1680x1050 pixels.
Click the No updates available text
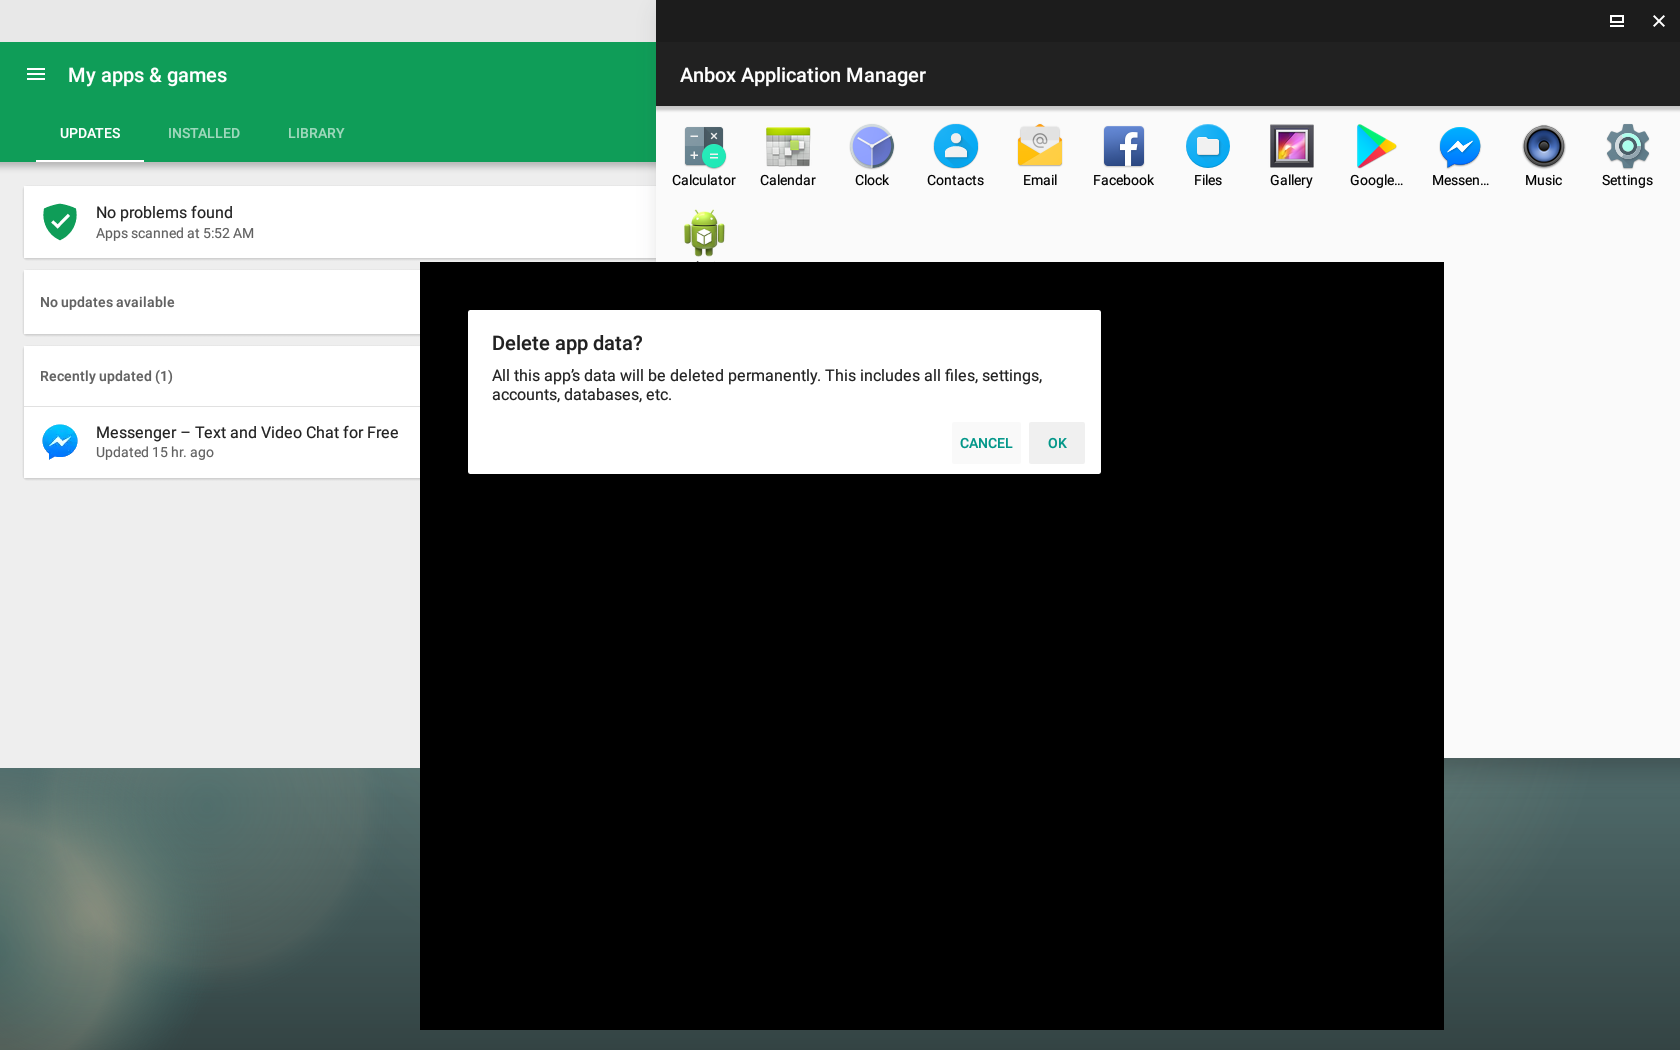pos(107,302)
